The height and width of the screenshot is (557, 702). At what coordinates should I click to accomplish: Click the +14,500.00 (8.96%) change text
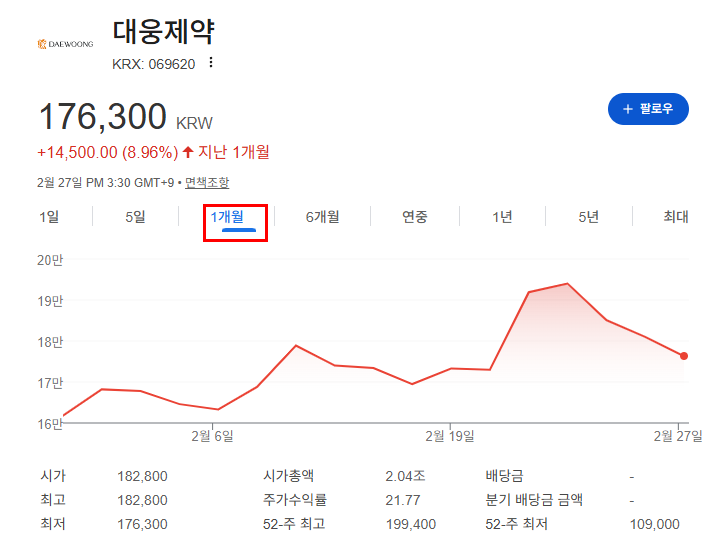coord(107,153)
